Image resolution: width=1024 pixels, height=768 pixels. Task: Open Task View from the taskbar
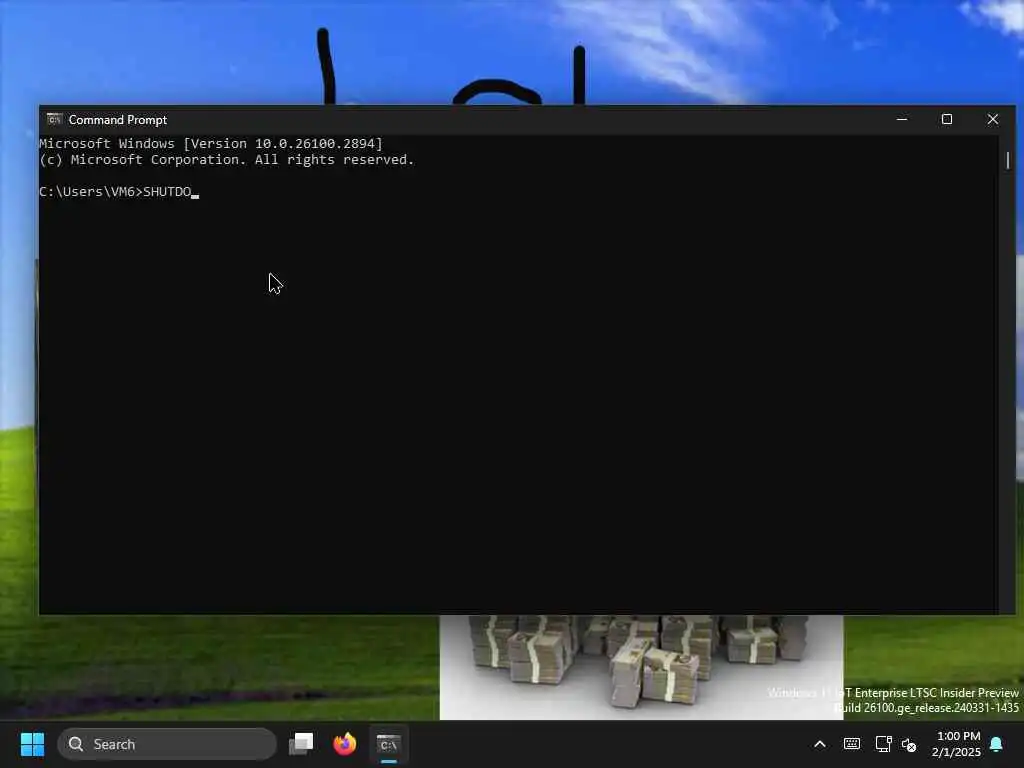pyautogui.click(x=301, y=744)
